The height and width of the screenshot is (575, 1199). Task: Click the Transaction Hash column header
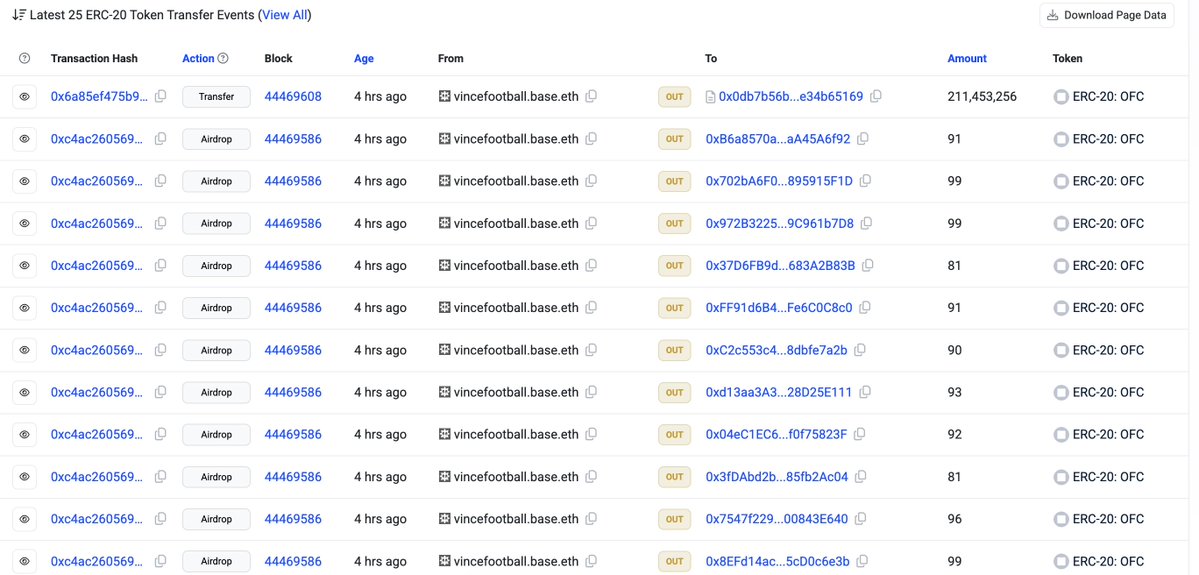point(94,58)
